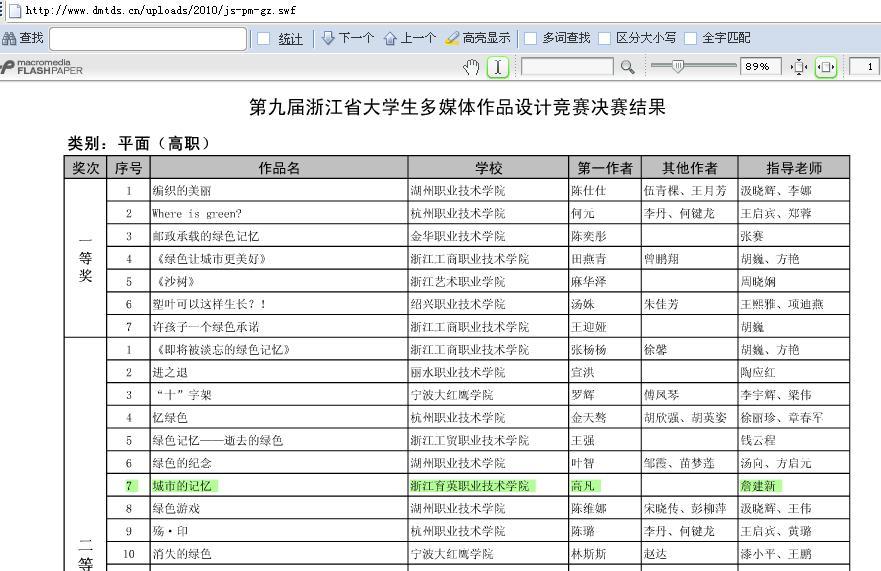Toggle the checkbox next to 统计
The height and width of the screenshot is (571, 881).
263,38
